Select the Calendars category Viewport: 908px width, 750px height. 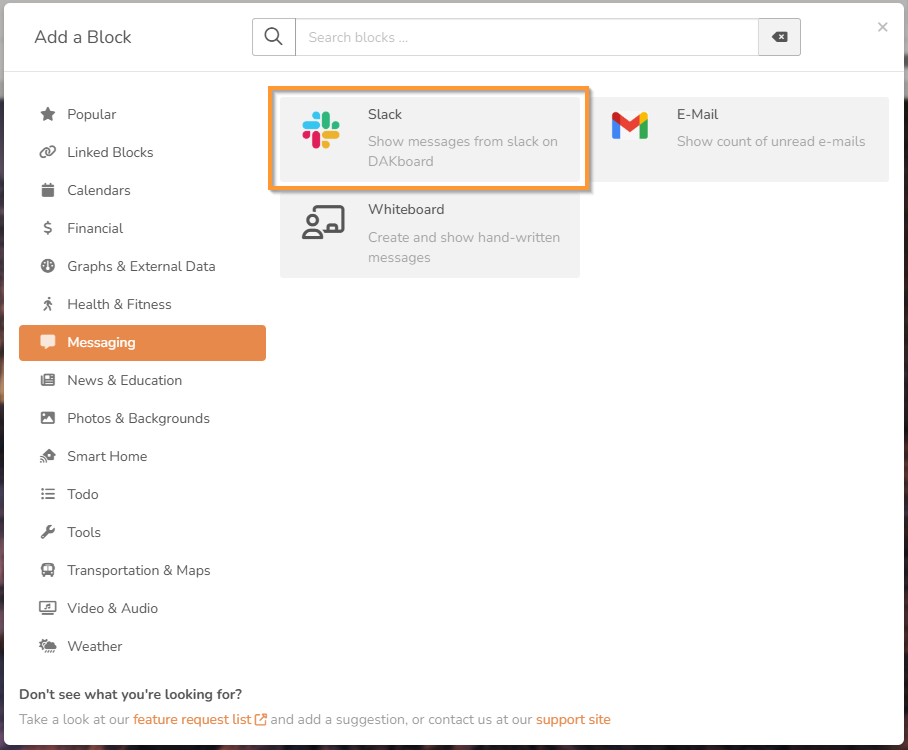[142, 190]
